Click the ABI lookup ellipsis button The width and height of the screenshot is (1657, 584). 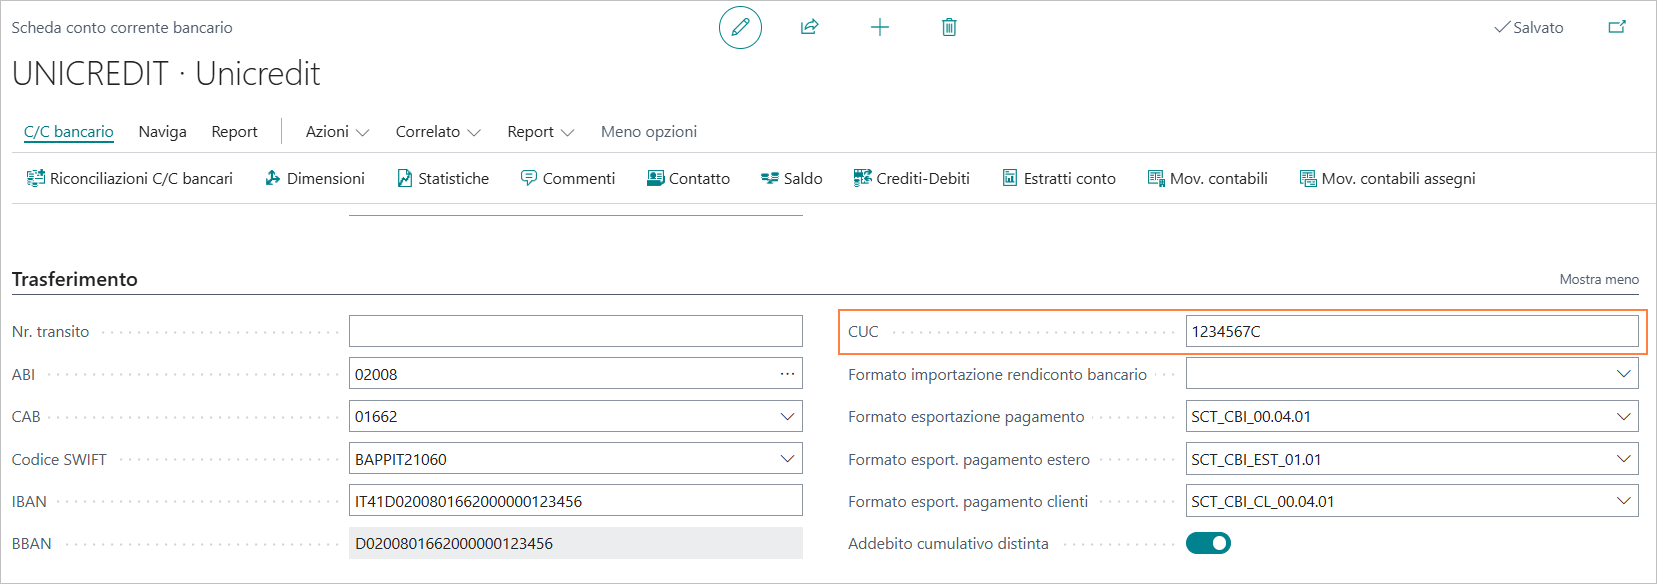[788, 374]
